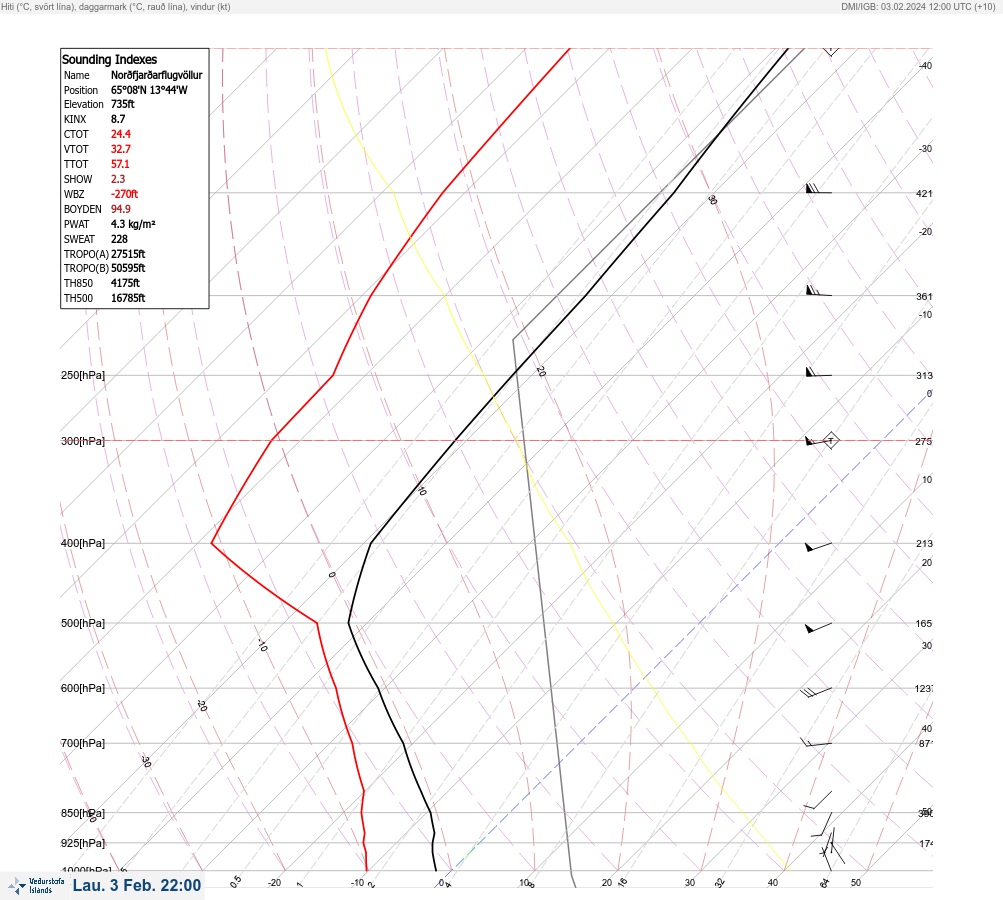Image resolution: width=1003 pixels, height=900 pixels.
Task: Select the 313 height label on right edge
Action: pos(924,375)
